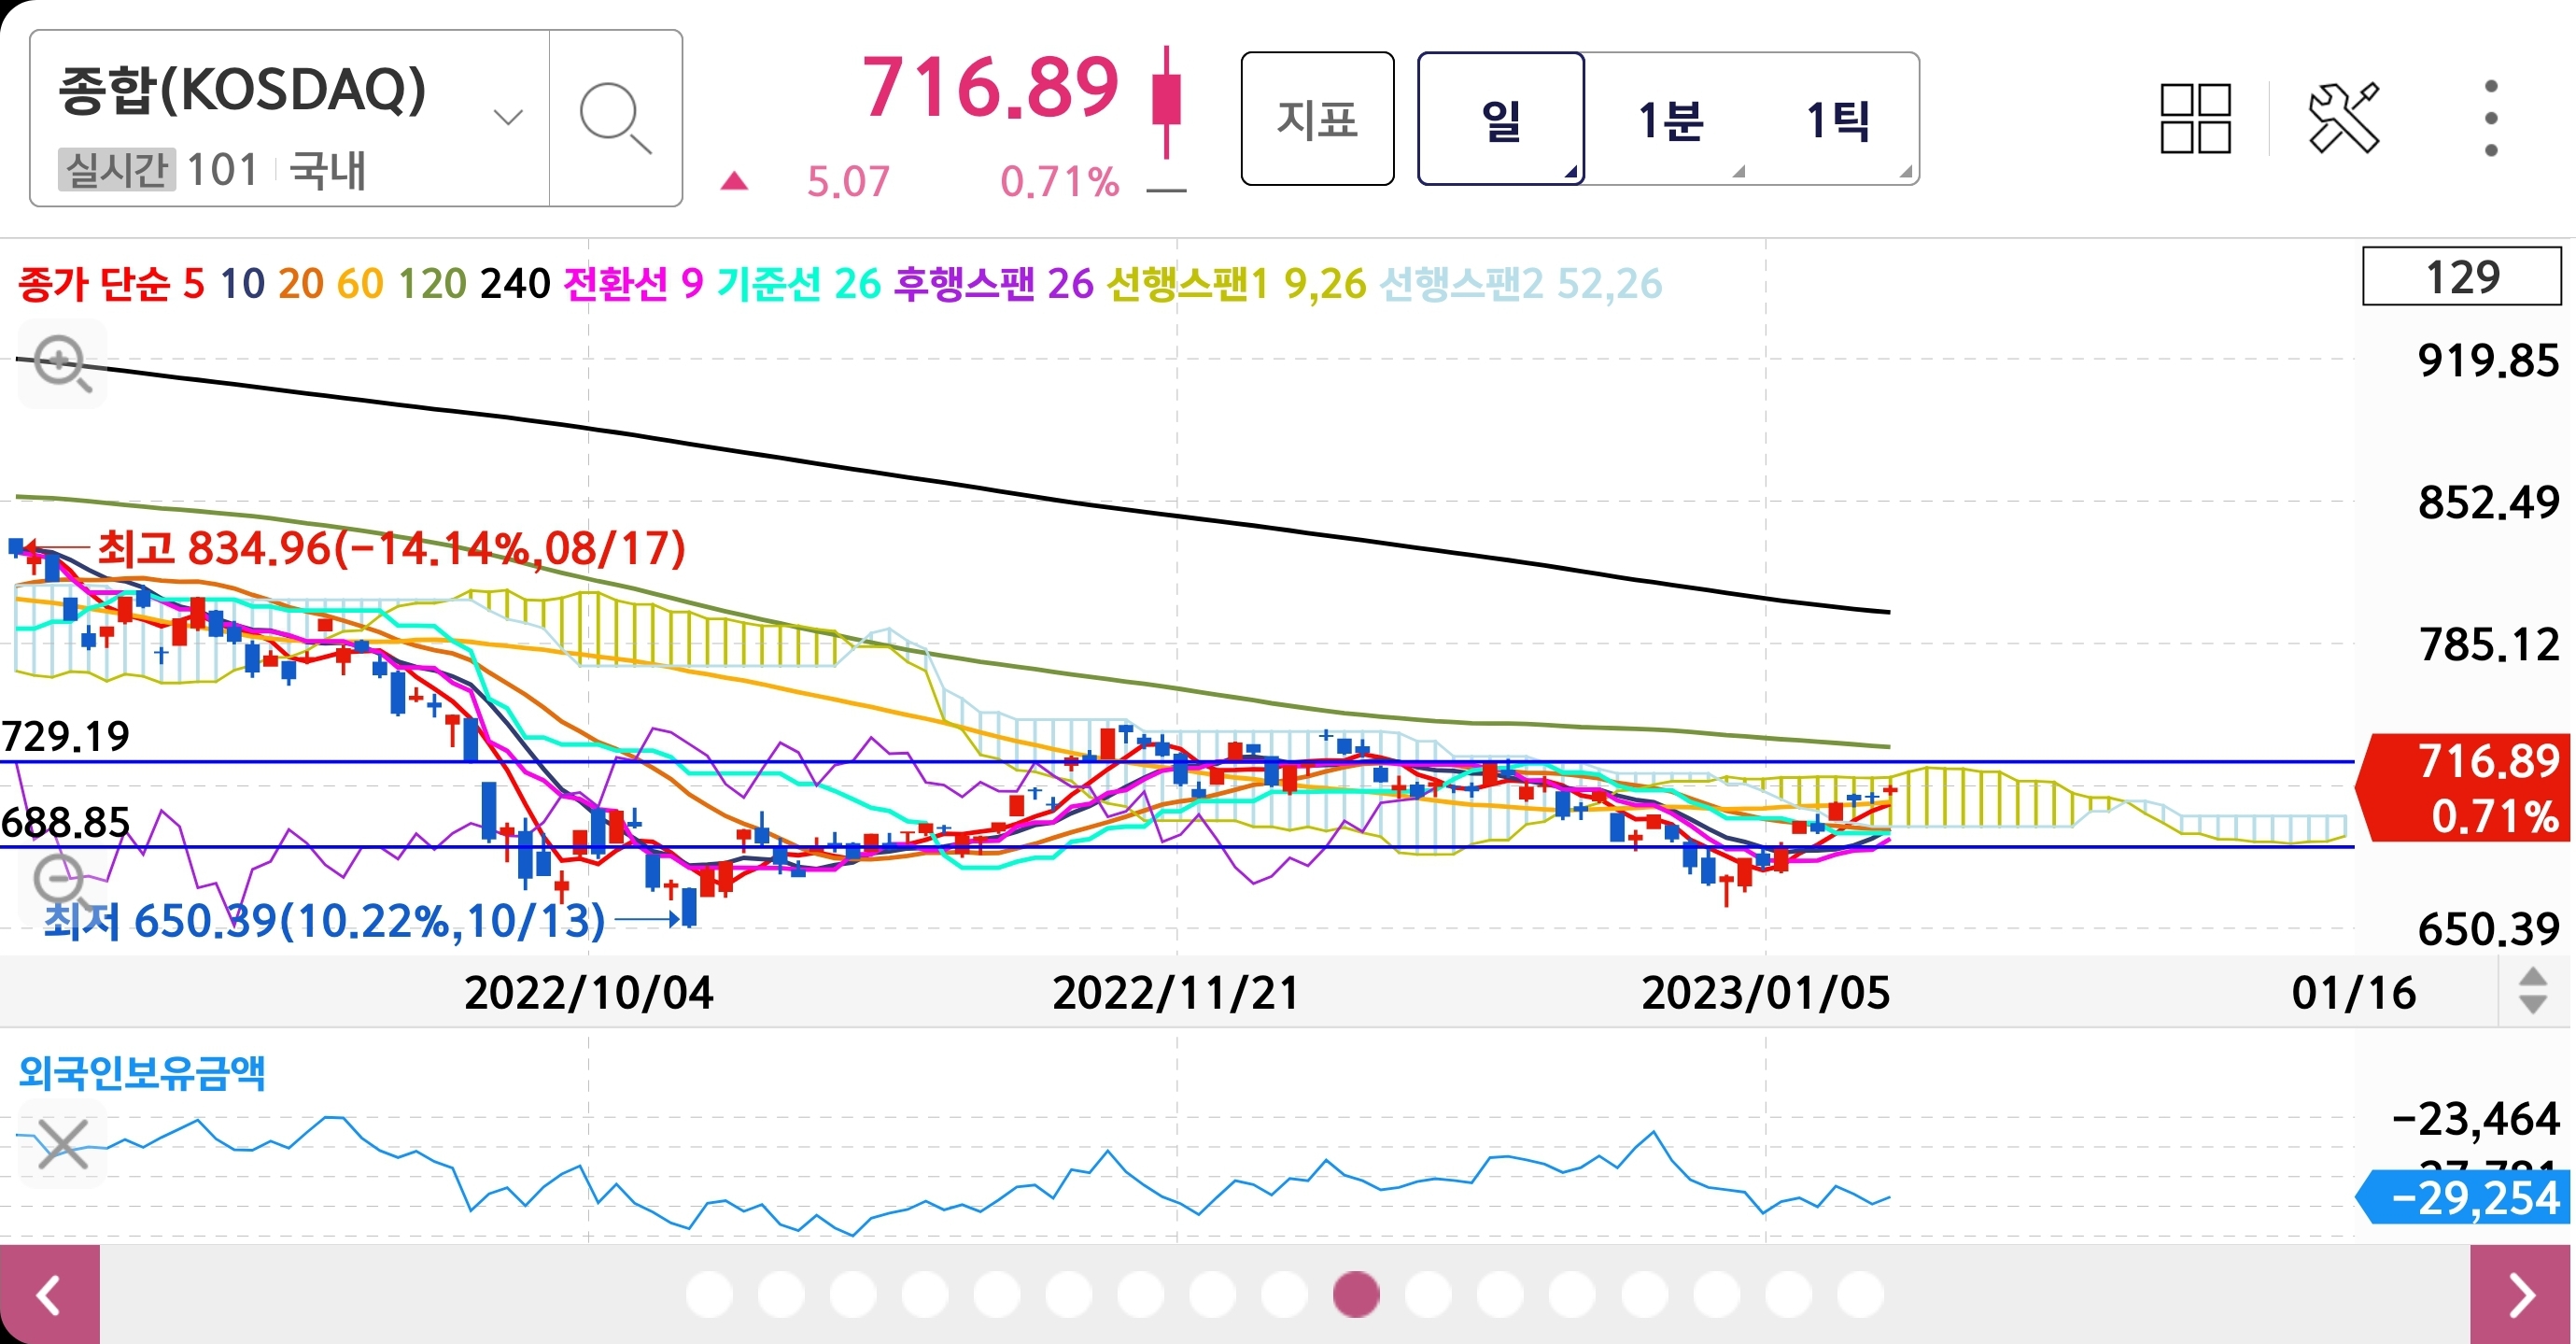Open the 일 period options dropdown
2576x1344 pixels.
pos(1500,118)
